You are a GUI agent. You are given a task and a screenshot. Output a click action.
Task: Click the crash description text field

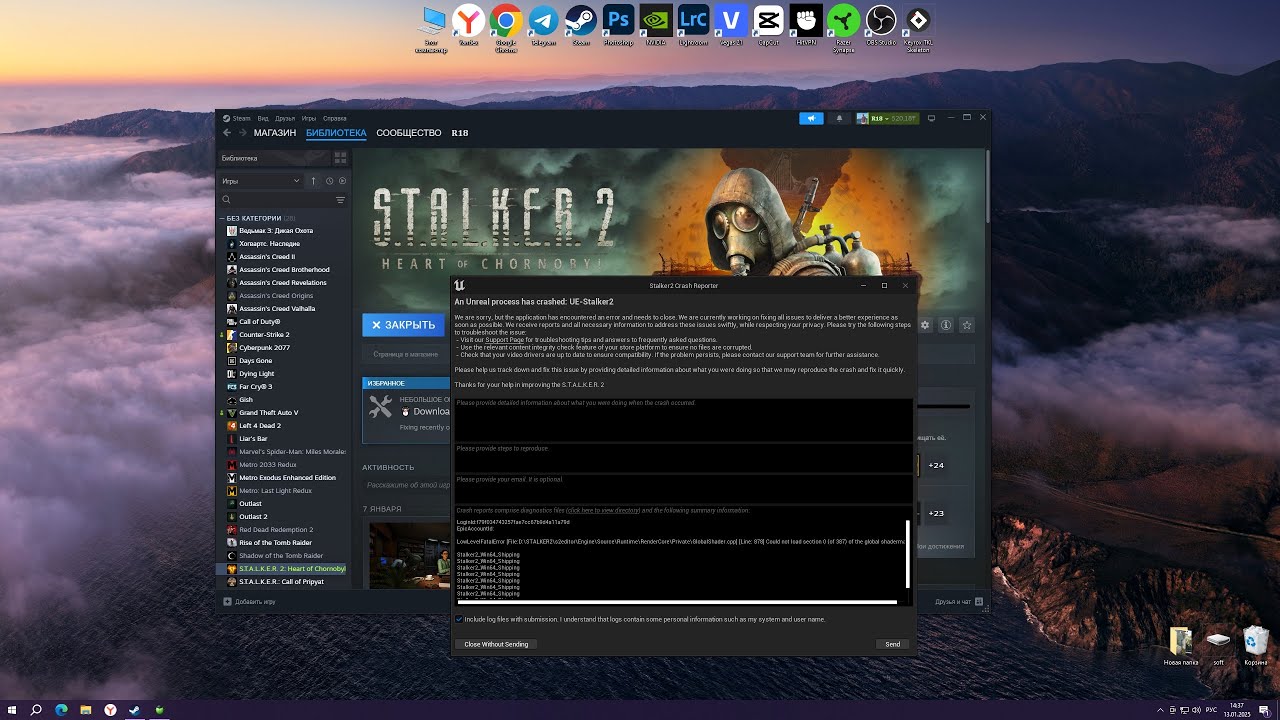tap(683, 420)
